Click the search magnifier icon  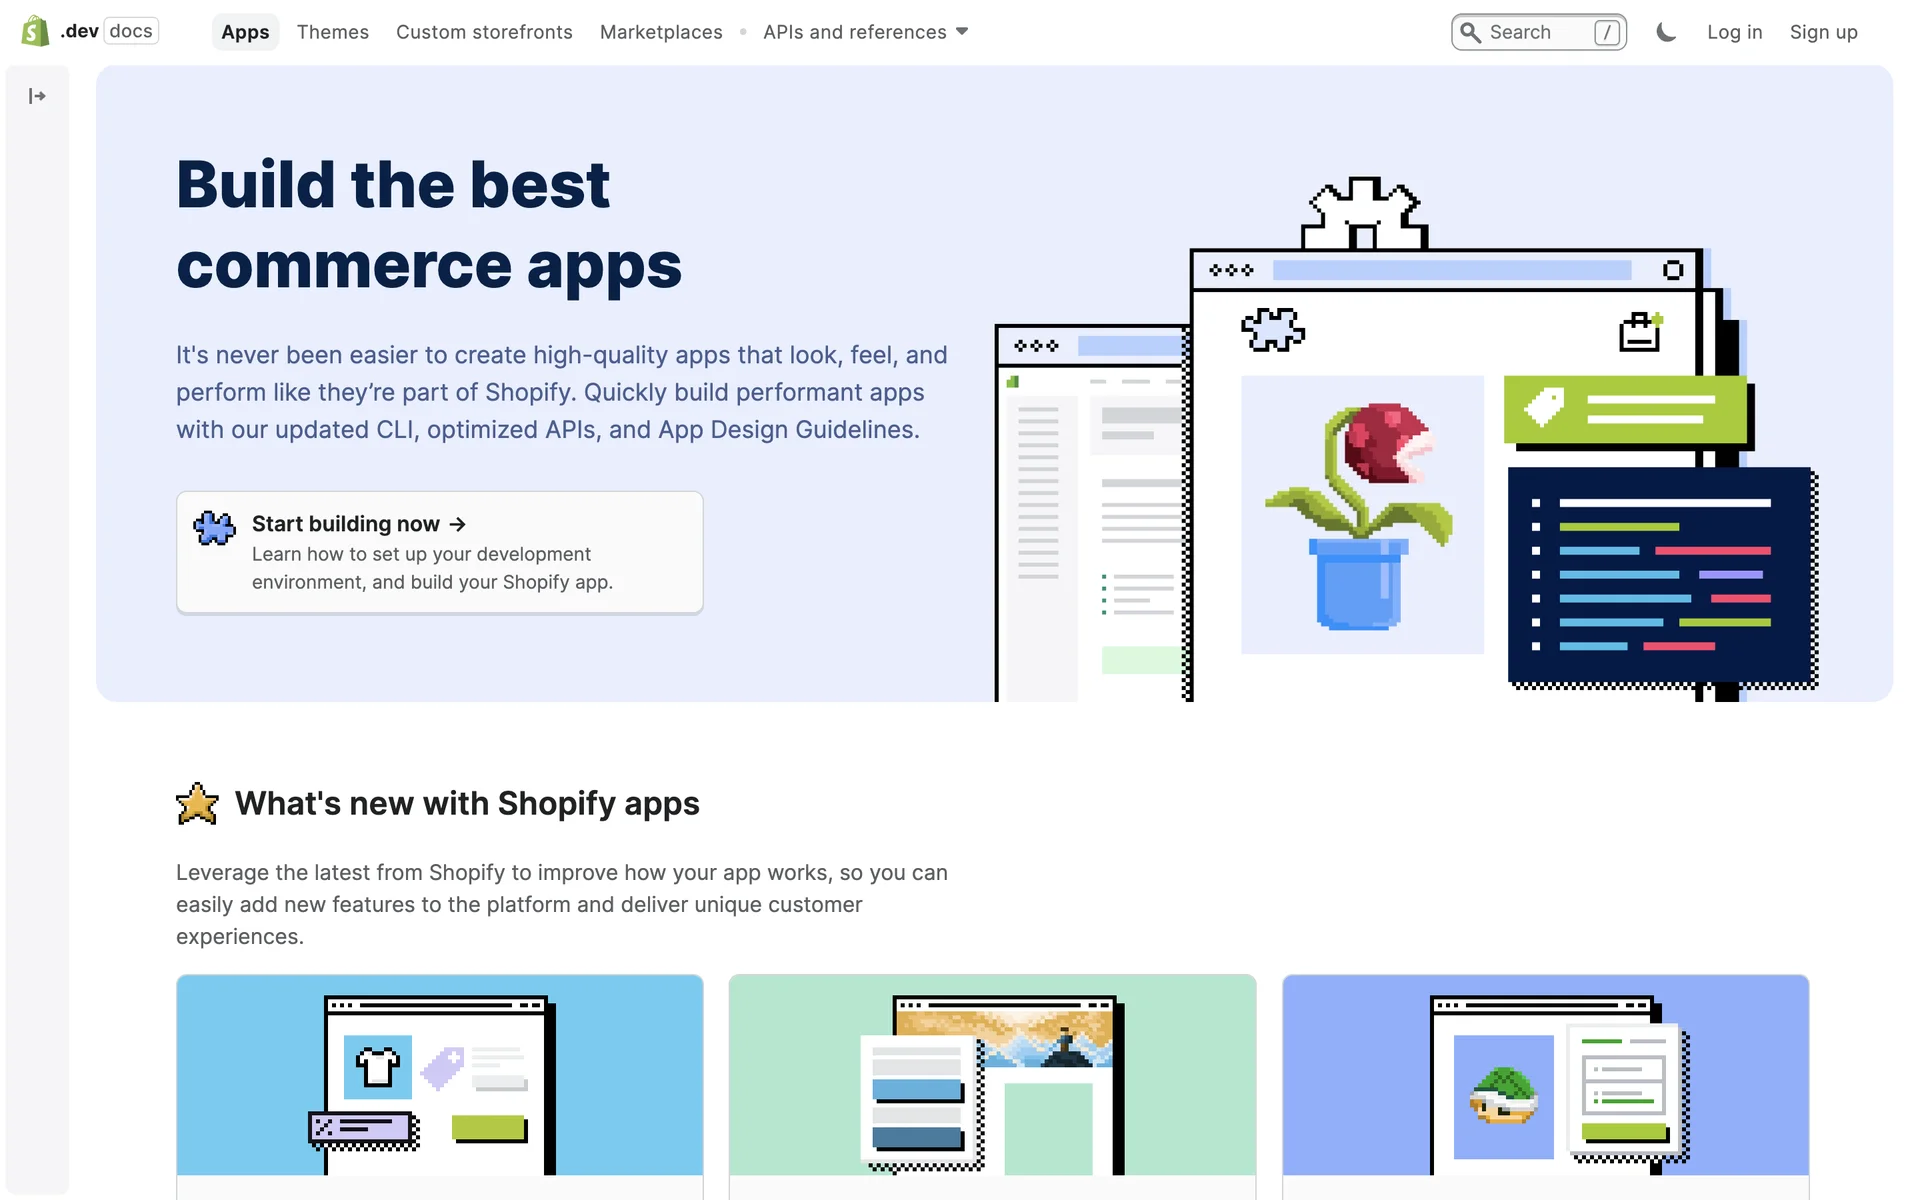pos(1470,32)
